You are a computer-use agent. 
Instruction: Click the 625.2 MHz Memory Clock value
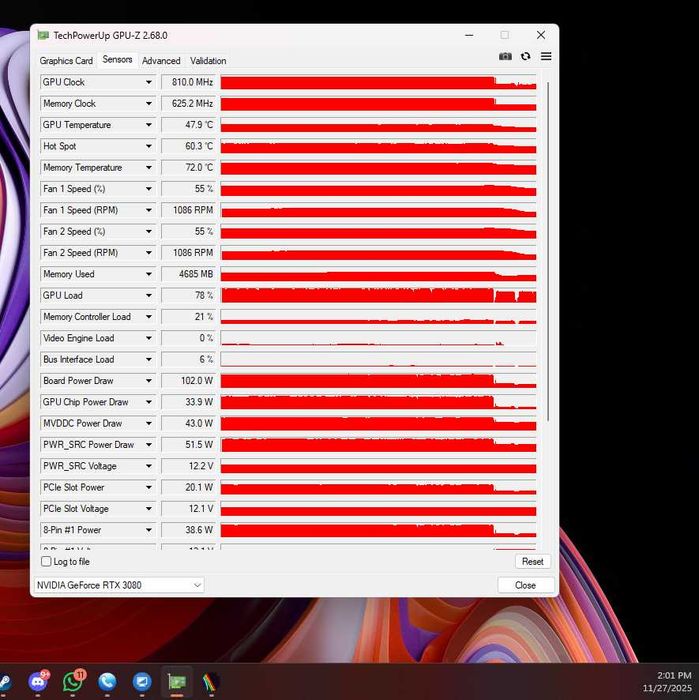(188, 104)
